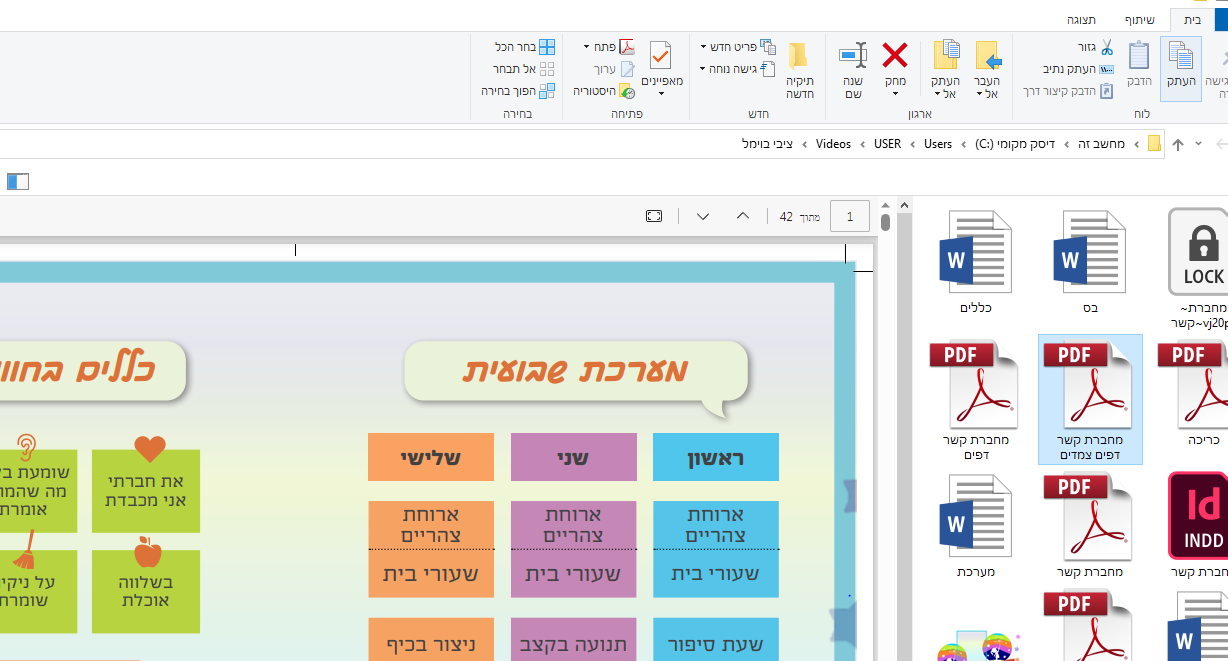Select the מחברת קשר PDF beside the INDD file
This screenshot has width=1228, height=661.
coord(1087,527)
